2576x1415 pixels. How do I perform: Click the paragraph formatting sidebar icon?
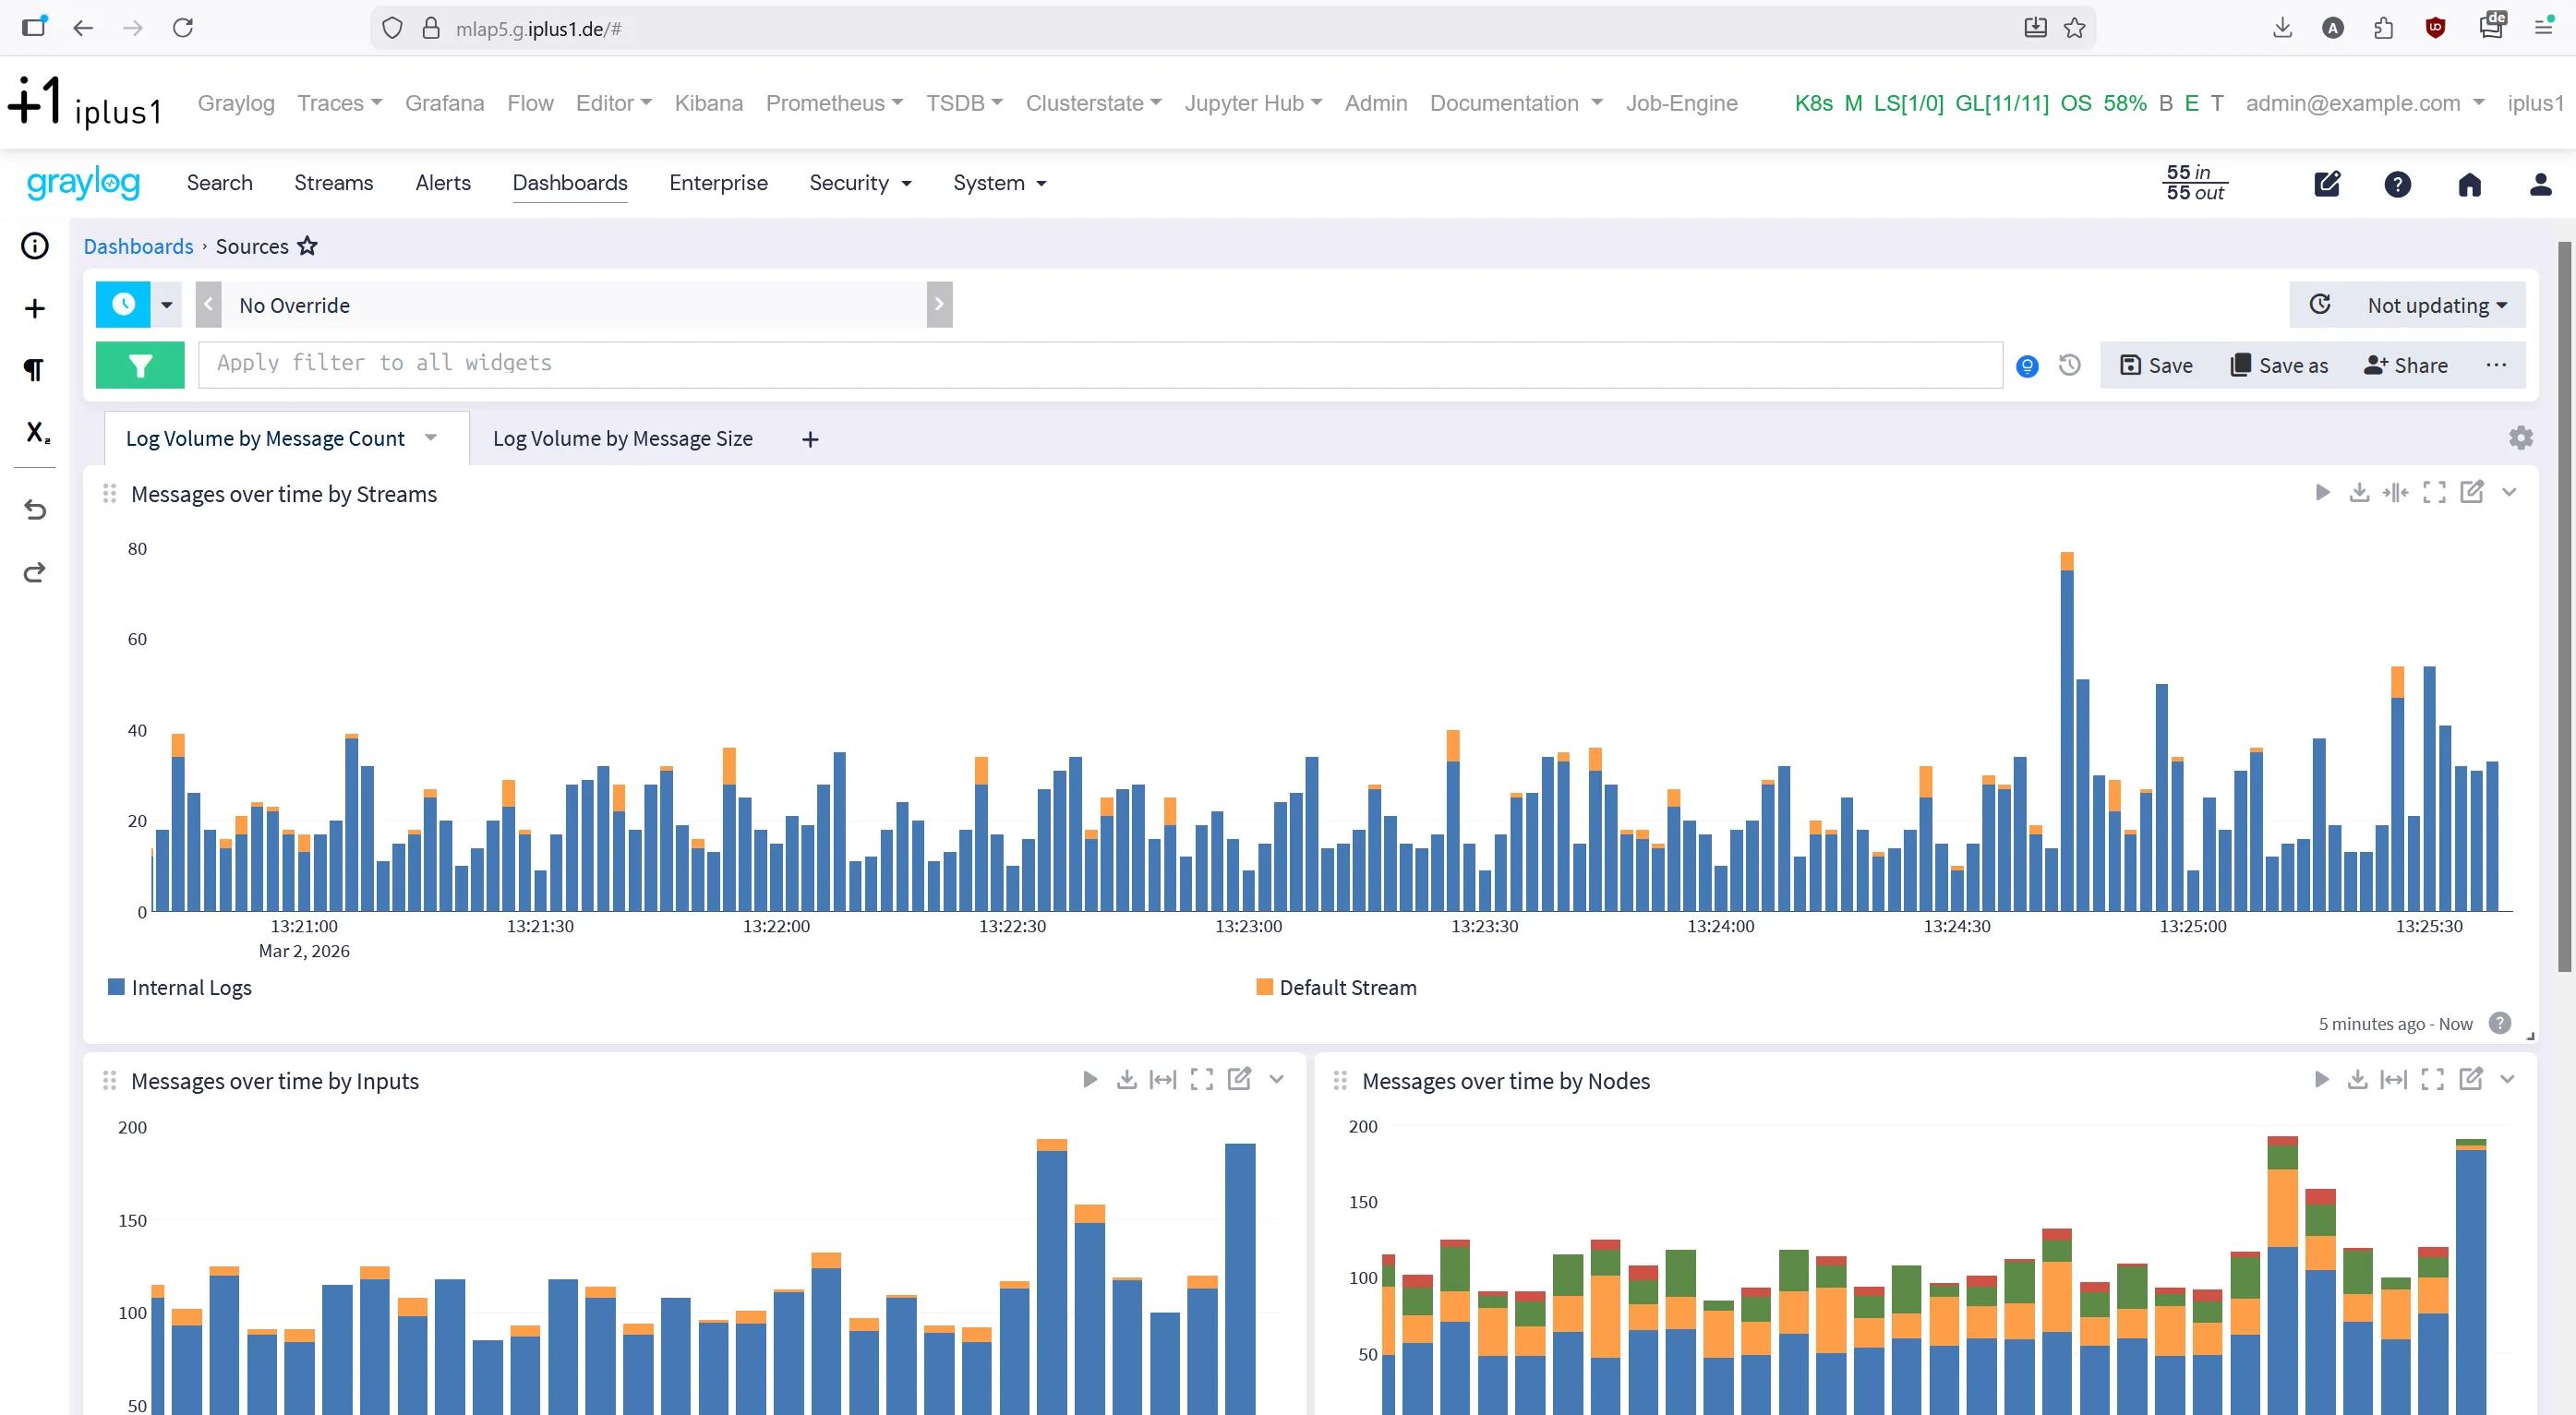tap(34, 369)
